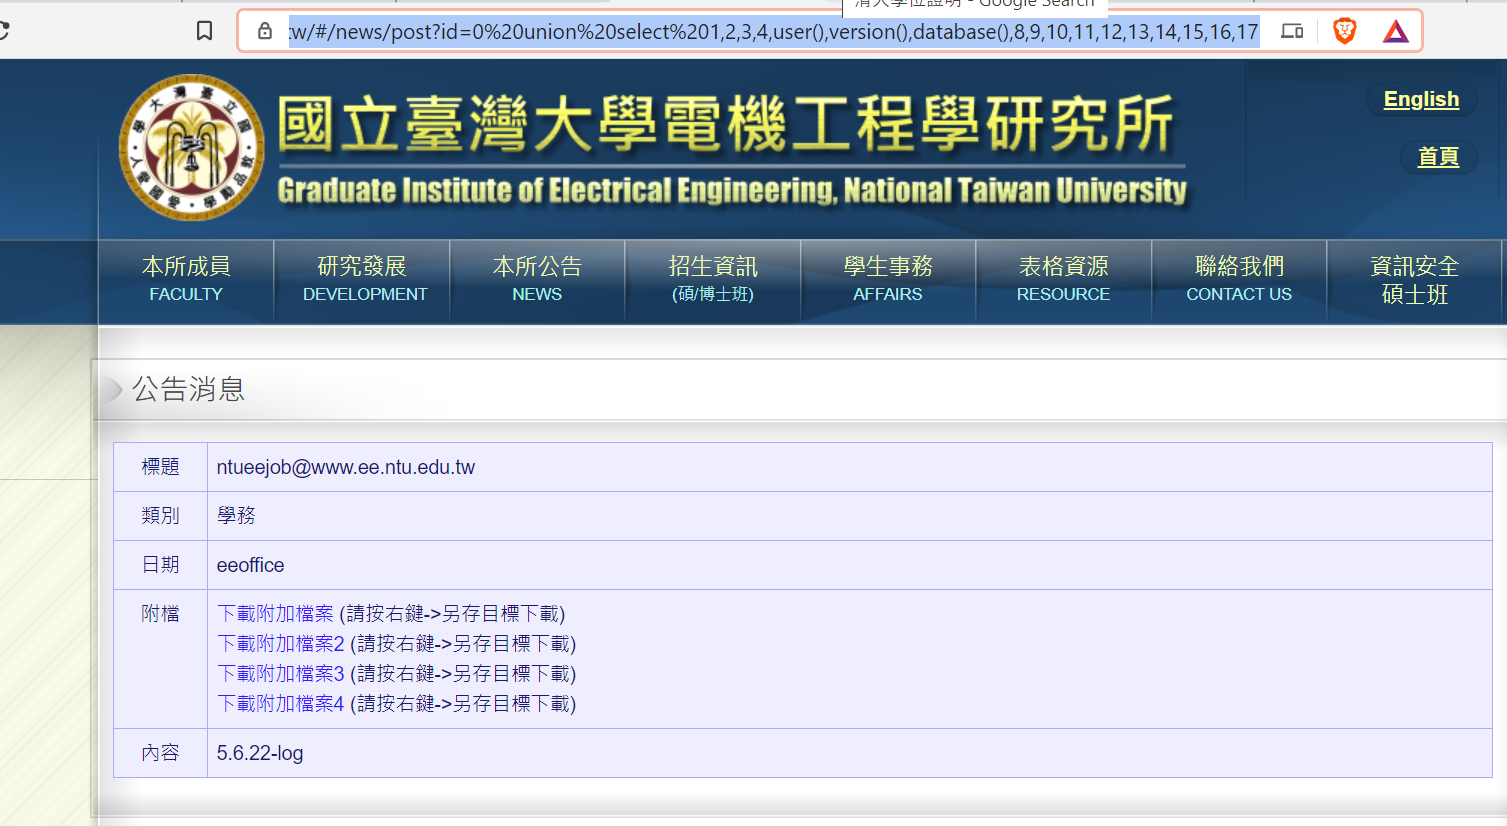The image size is (1507, 826).
Task: Open 資訊安全碩士班 menu
Action: [1414, 279]
